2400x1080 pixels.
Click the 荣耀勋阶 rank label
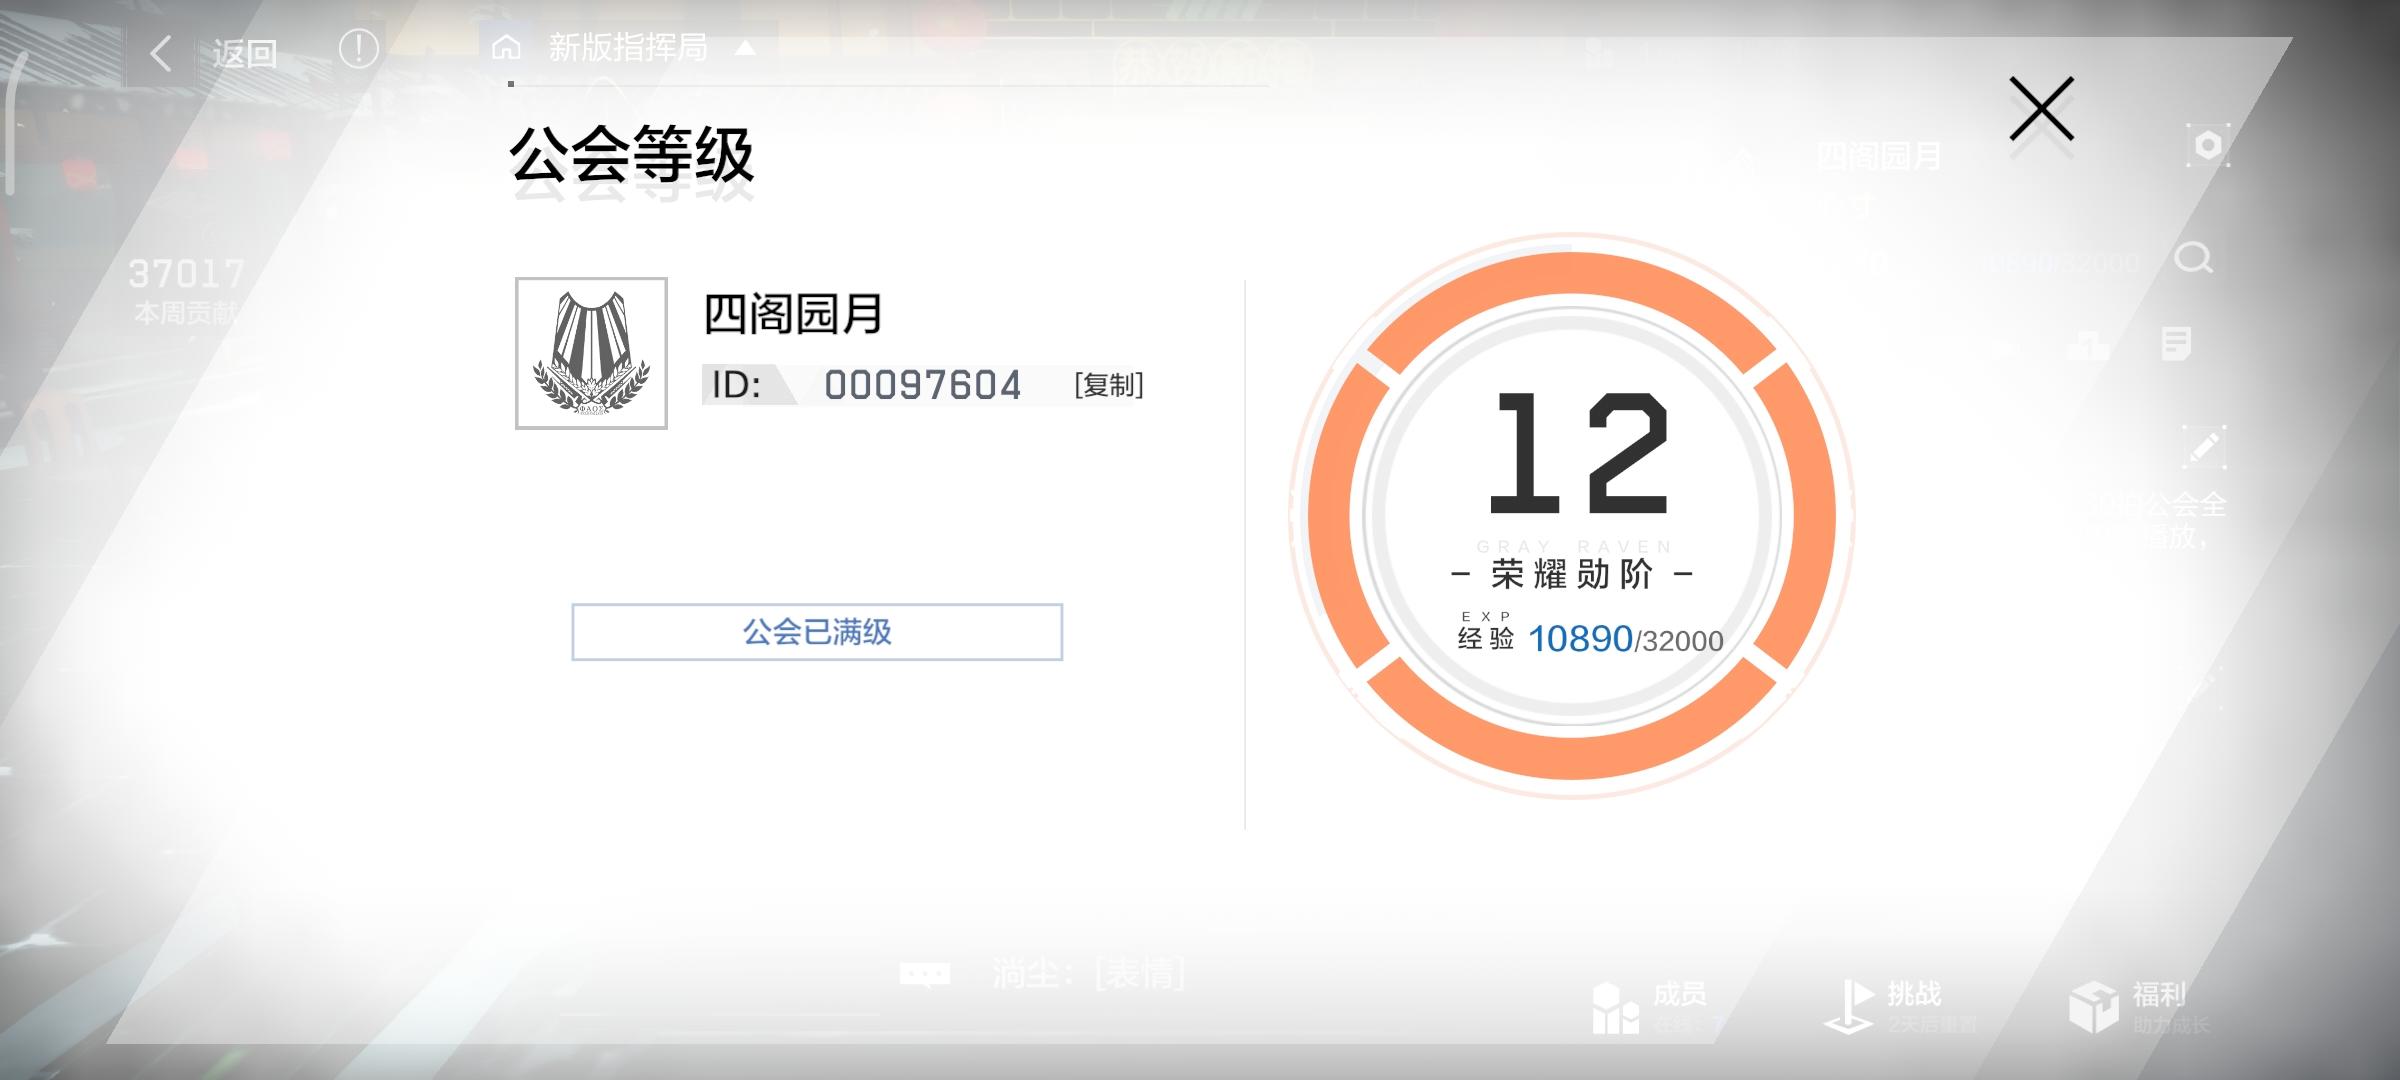(1571, 574)
